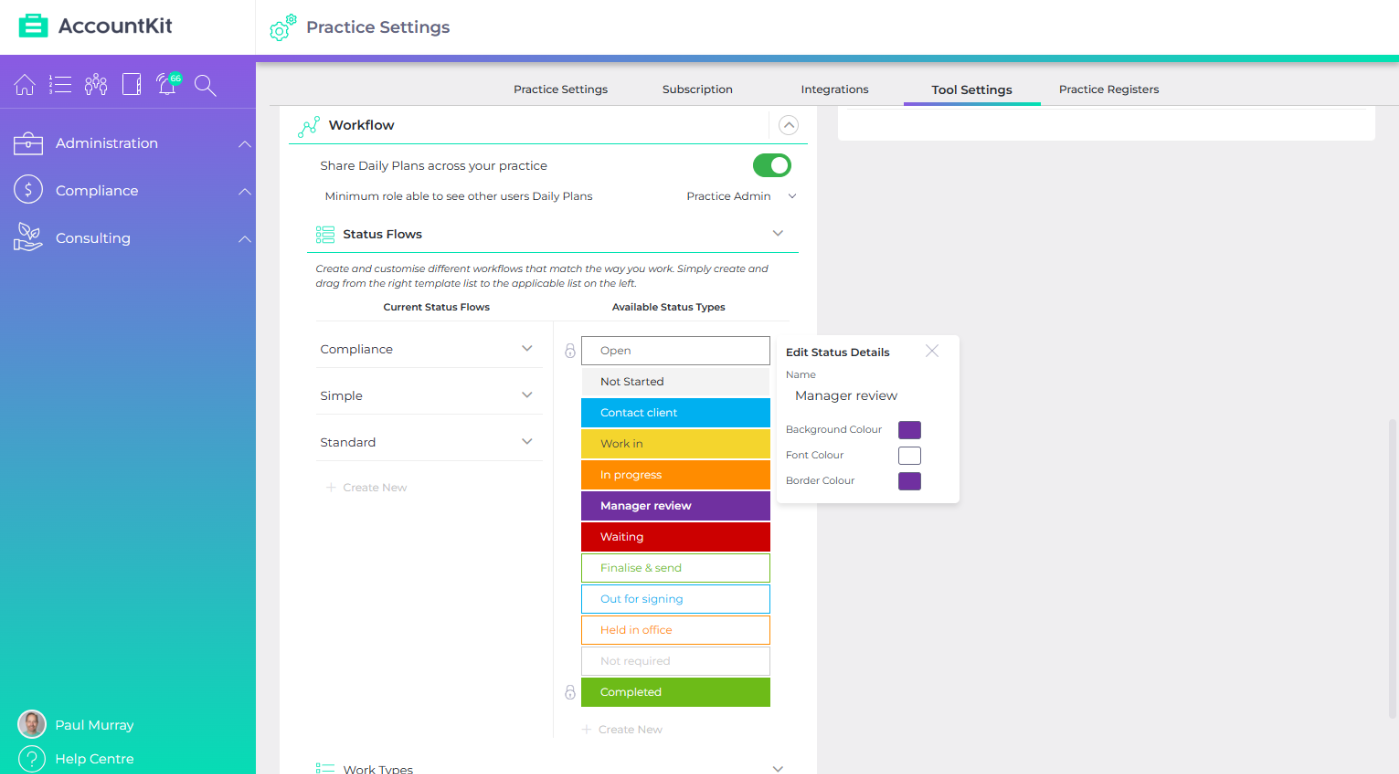Image resolution: width=1399 pixels, height=774 pixels.
Task: Collapse the Status Flows section chevron
Action: [x=778, y=233]
